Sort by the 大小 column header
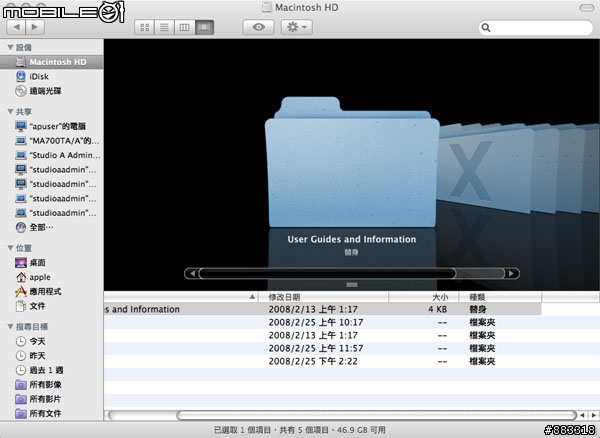Image resolution: width=600 pixels, height=438 pixels. click(424, 297)
